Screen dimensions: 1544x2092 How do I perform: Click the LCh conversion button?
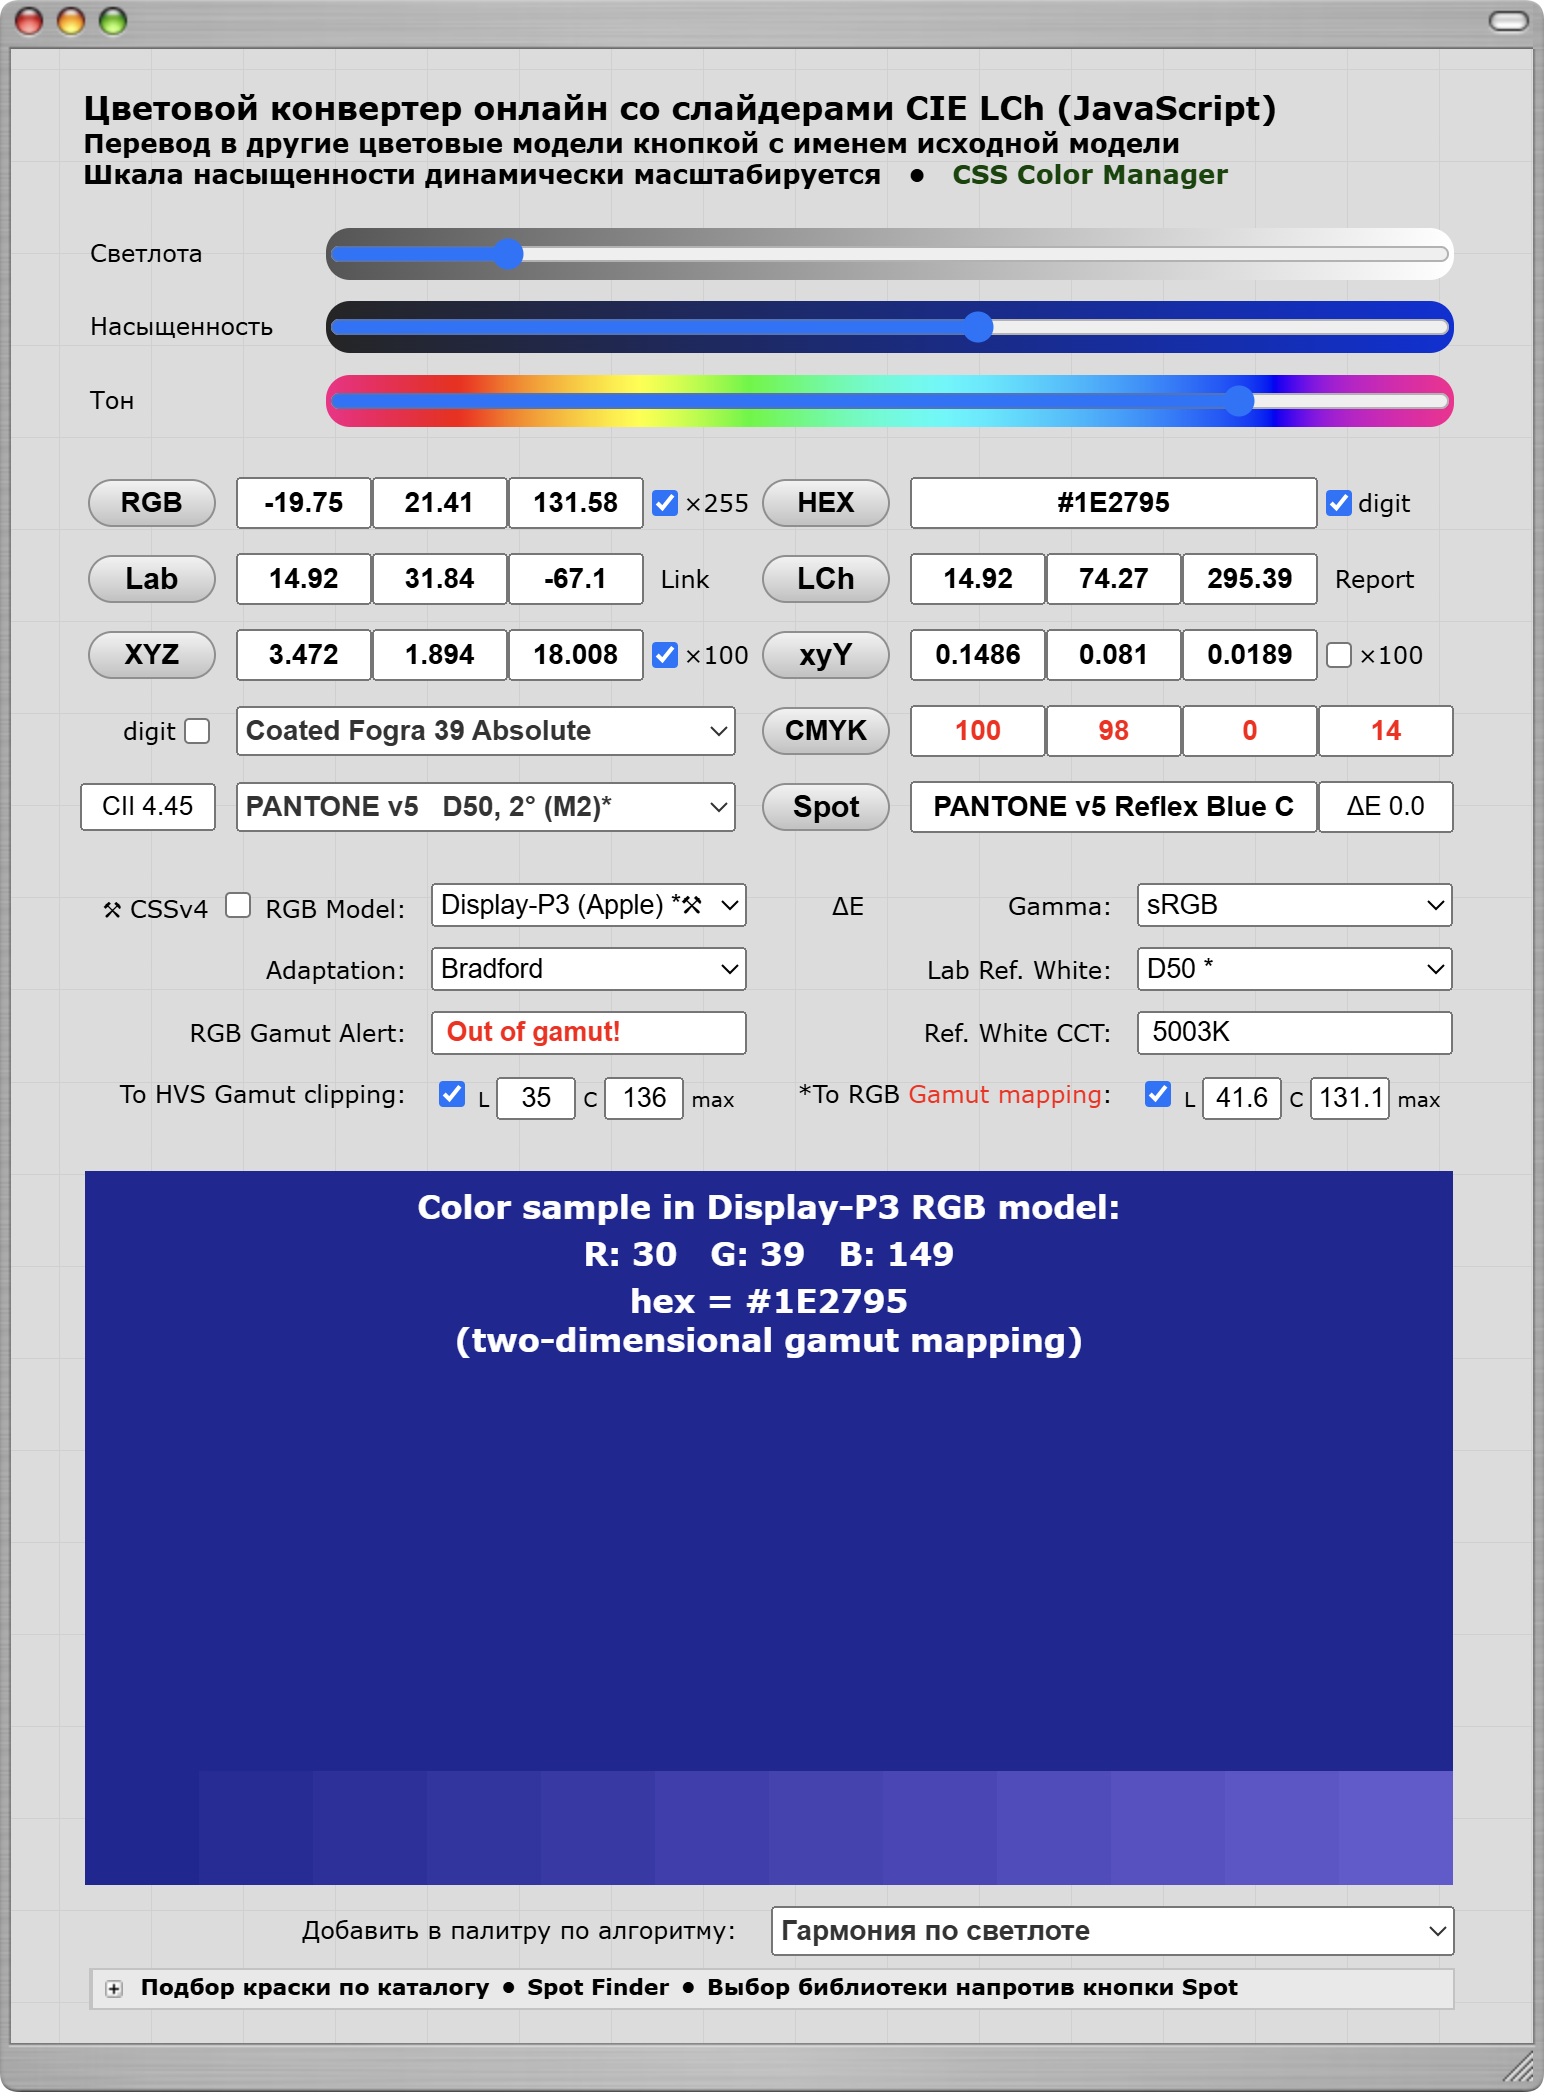[825, 579]
